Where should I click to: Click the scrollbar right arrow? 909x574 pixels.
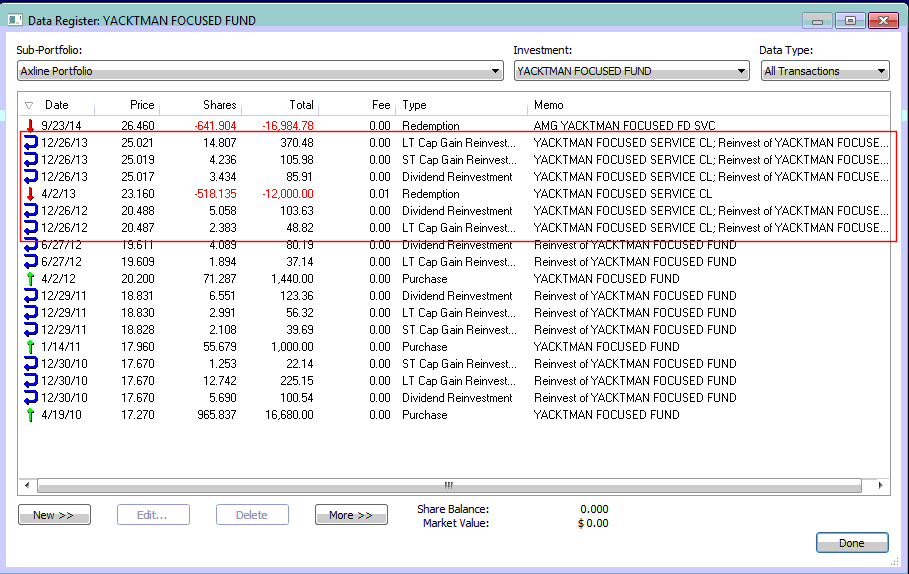(x=881, y=485)
